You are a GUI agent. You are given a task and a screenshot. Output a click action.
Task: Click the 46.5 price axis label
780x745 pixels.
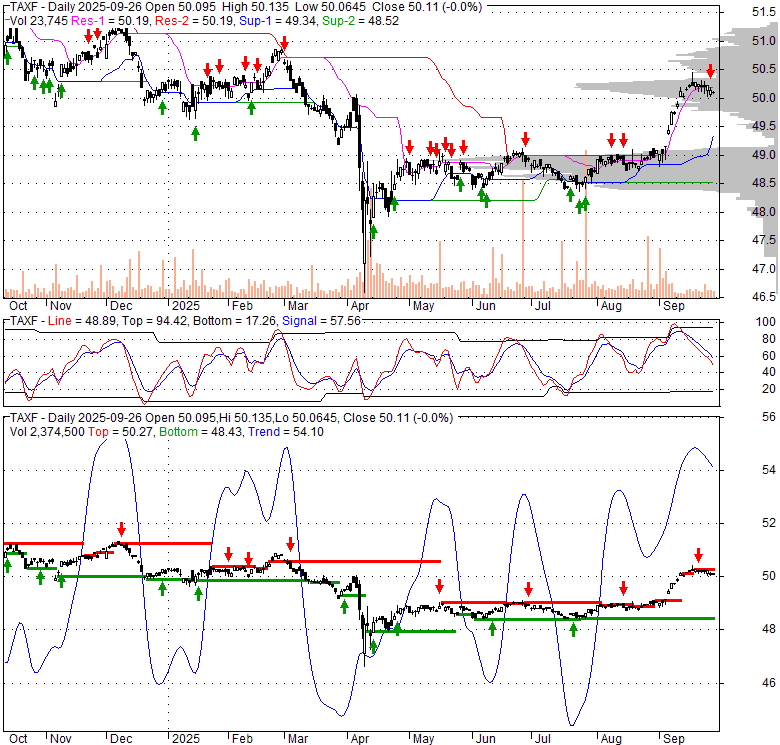(764, 297)
